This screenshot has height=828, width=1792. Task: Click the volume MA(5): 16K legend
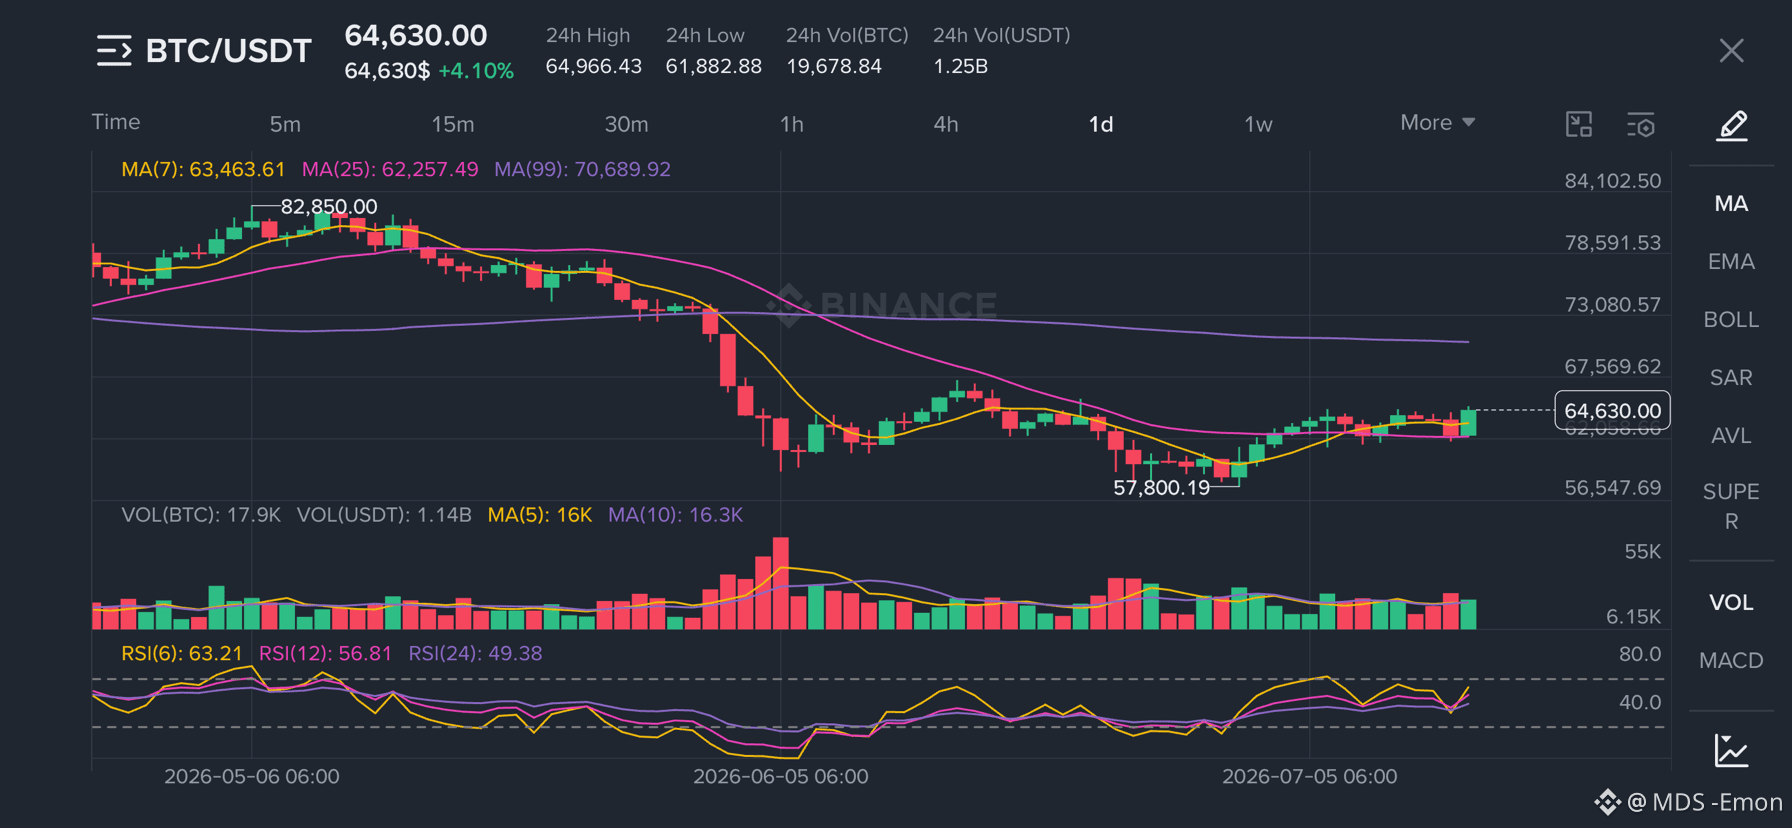(x=540, y=514)
